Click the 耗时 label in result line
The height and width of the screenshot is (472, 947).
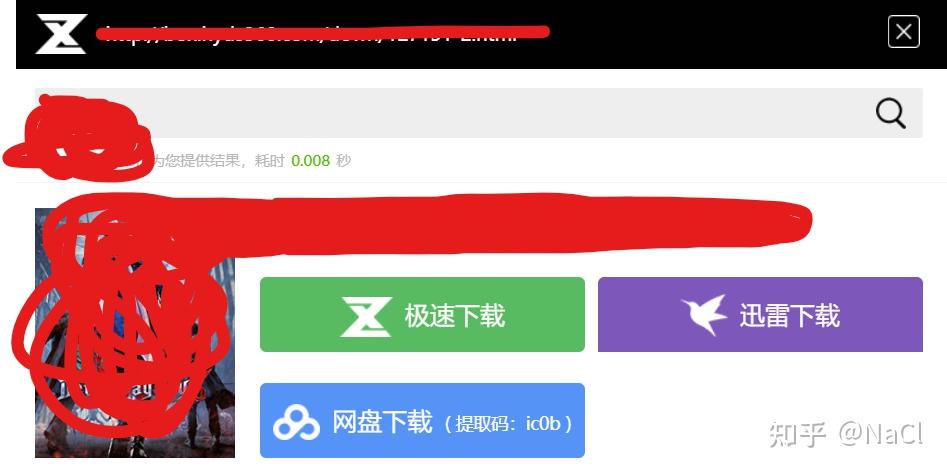point(269,161)
